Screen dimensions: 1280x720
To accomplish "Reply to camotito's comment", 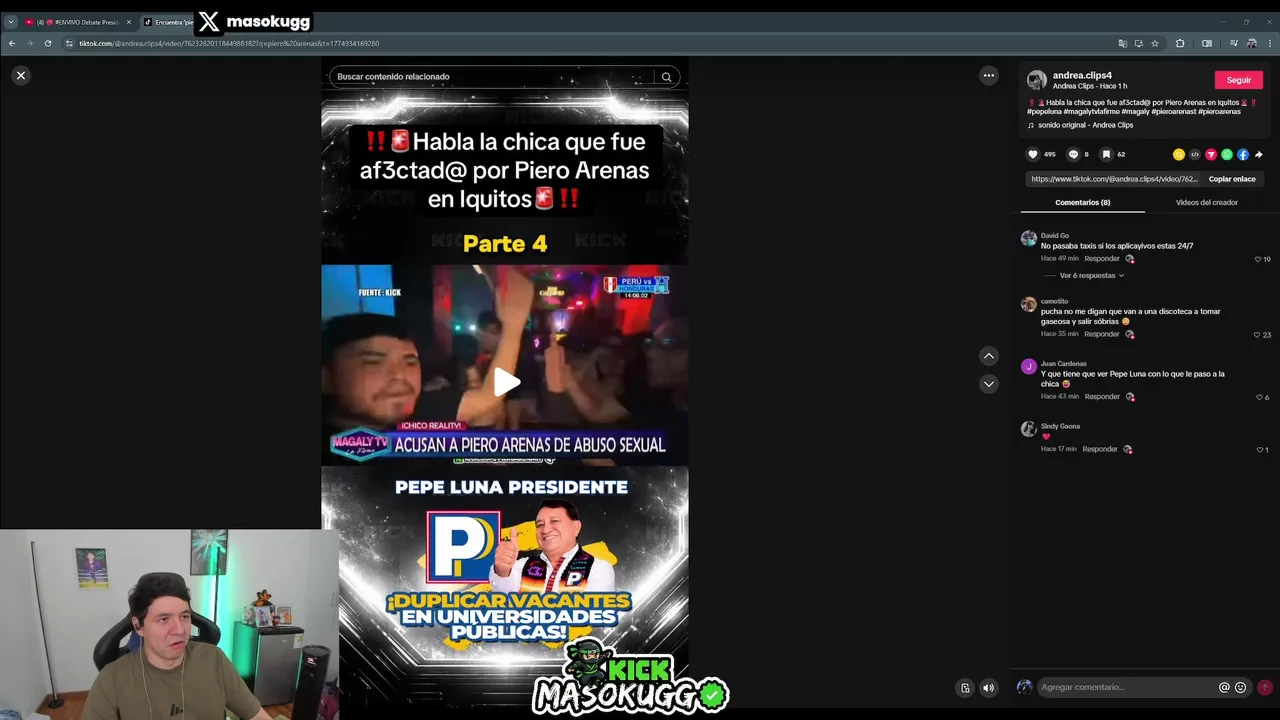I will click(1102, 334).
